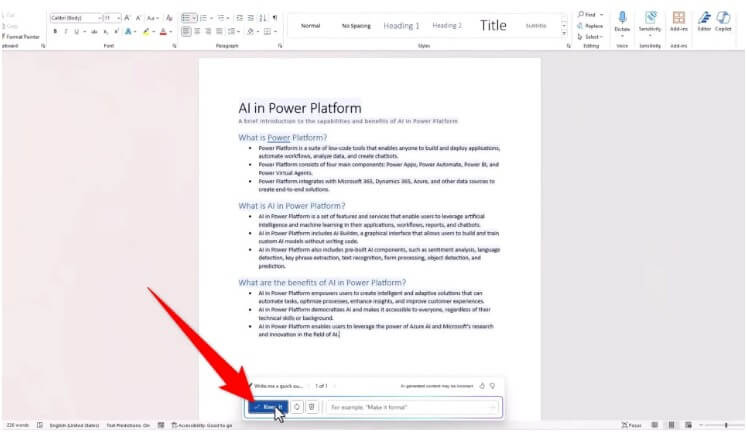
Task: Open the Font dialog launcher
Action: coord(174,46)
